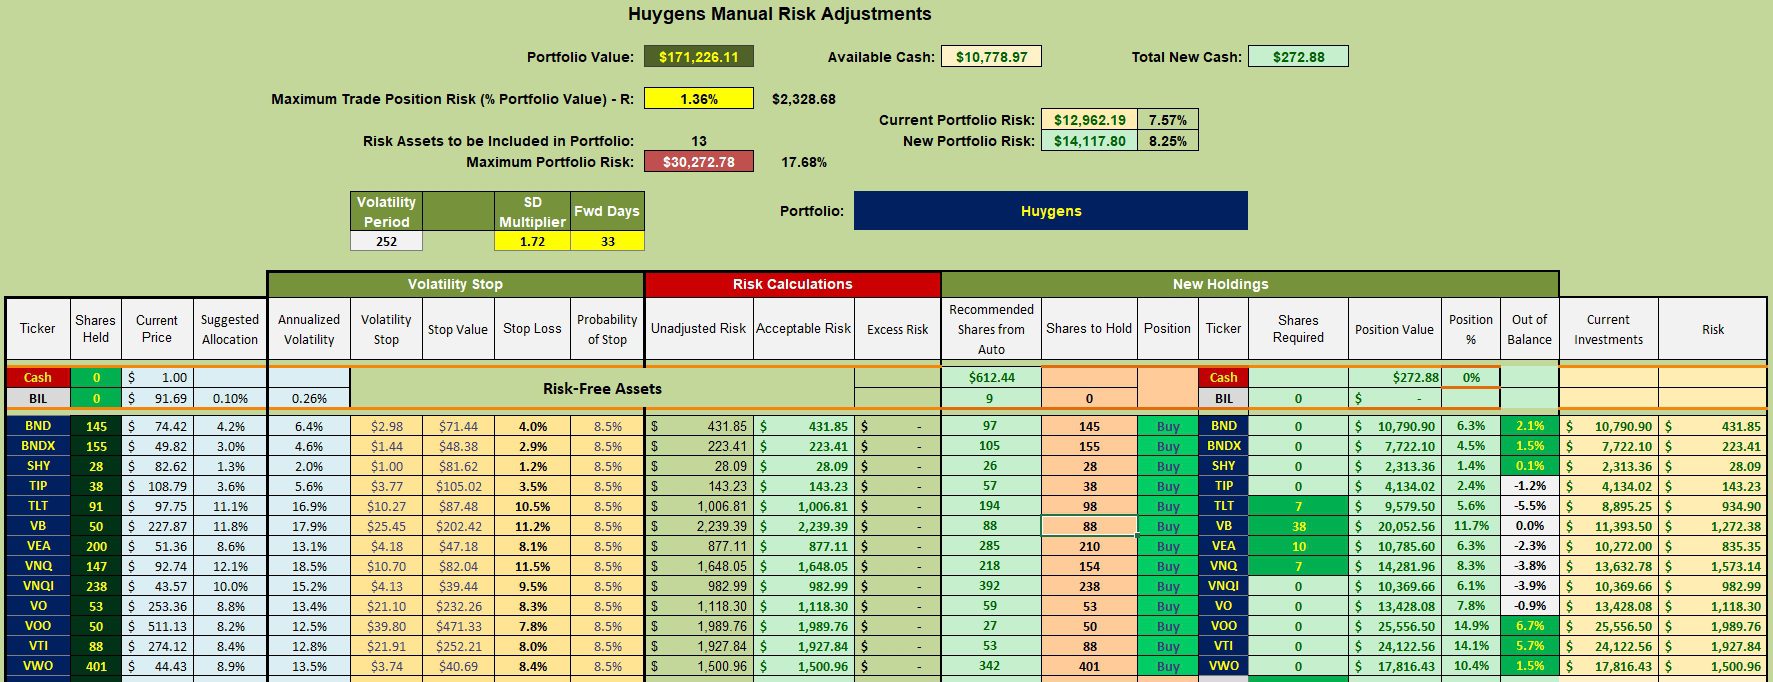The image size is (1773, 682).
Task: Click the Shares Held column header
Action: (x=96, y=329)
